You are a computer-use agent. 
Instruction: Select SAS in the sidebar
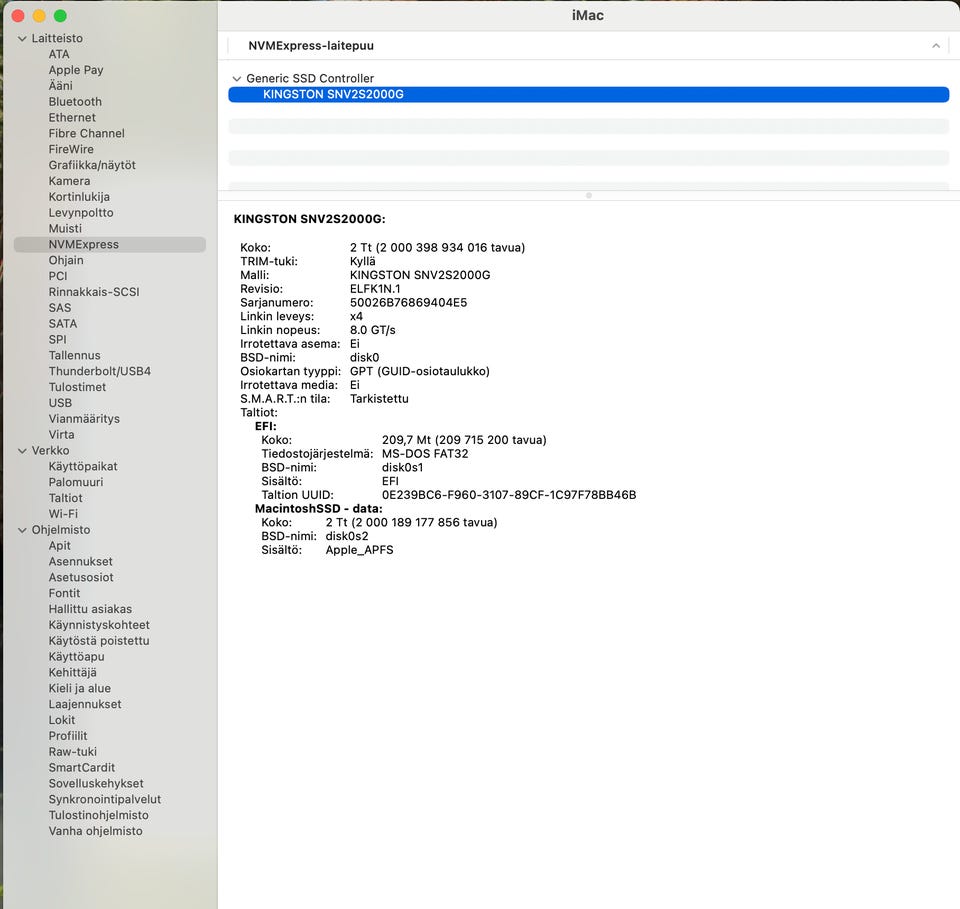point(60,308)
